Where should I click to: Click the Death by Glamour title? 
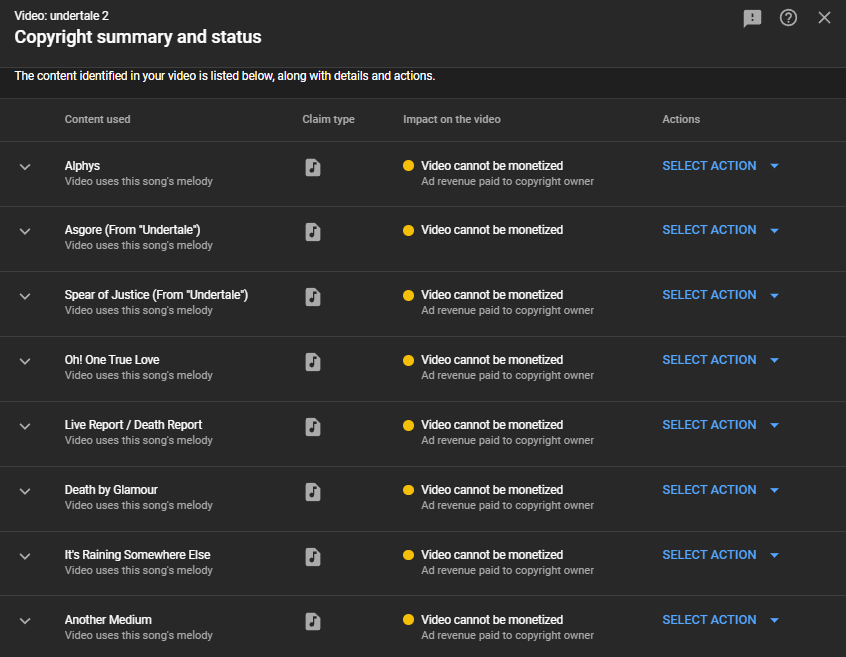pyautogui.click(x=111, y=490)
